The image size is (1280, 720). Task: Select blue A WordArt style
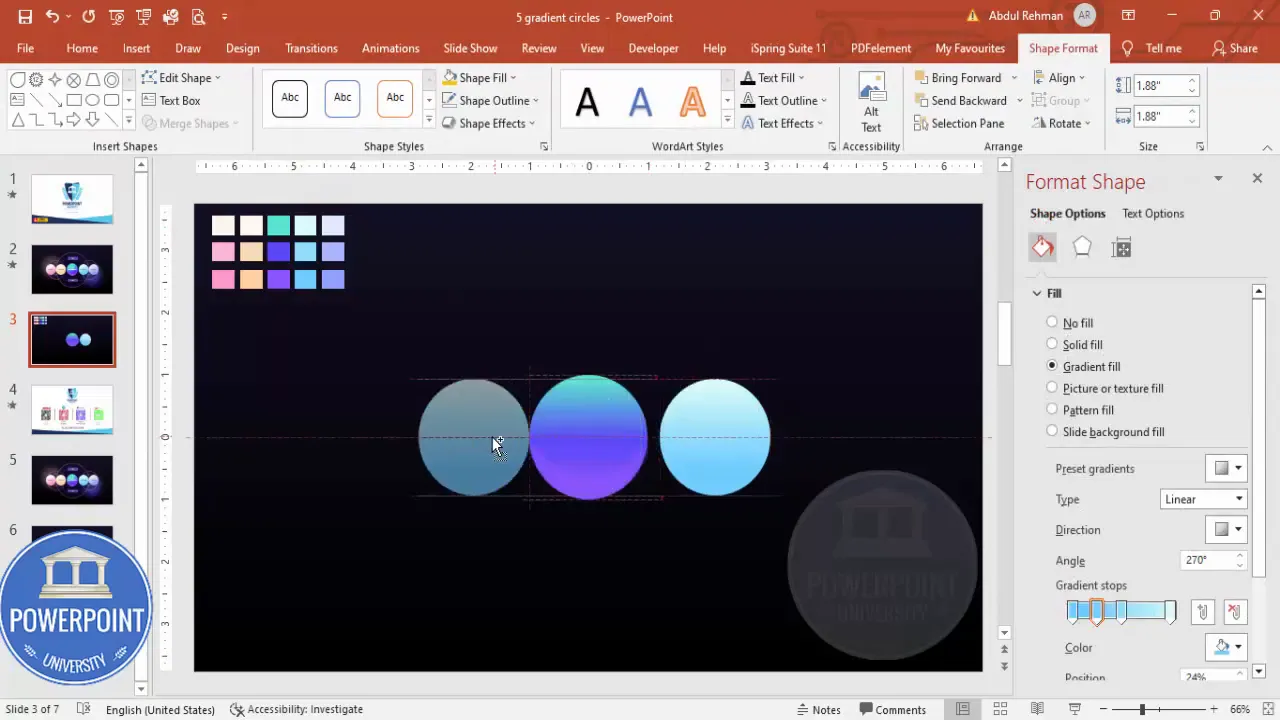click(x=640, y=100)
